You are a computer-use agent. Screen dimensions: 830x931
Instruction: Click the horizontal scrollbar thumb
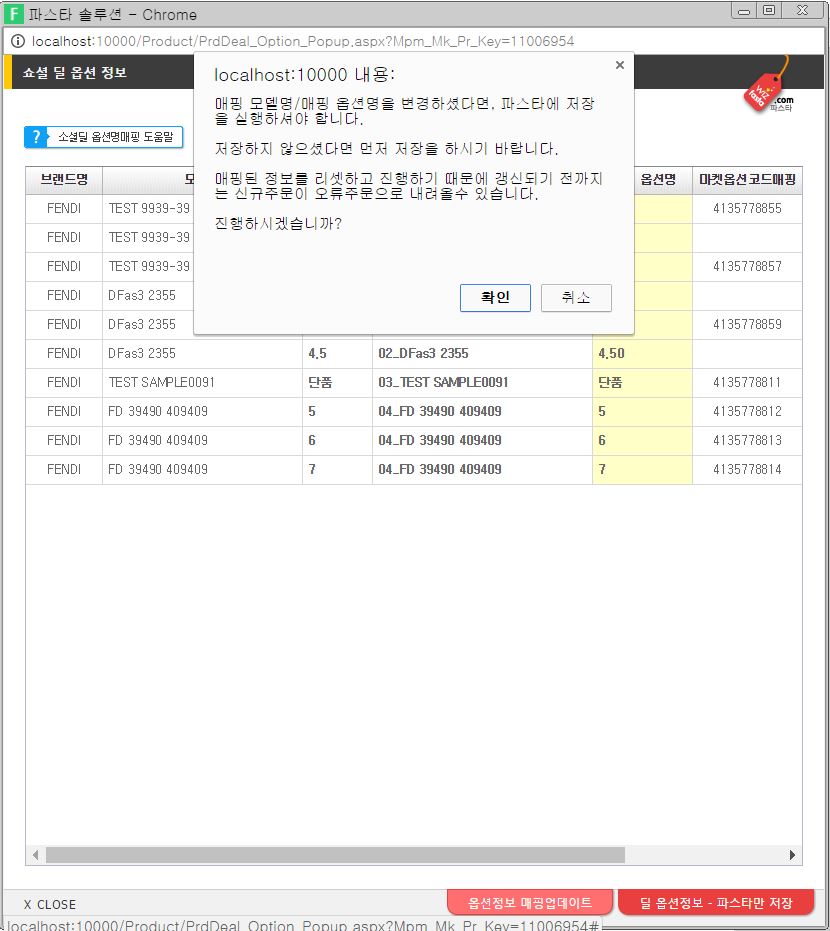335,855
